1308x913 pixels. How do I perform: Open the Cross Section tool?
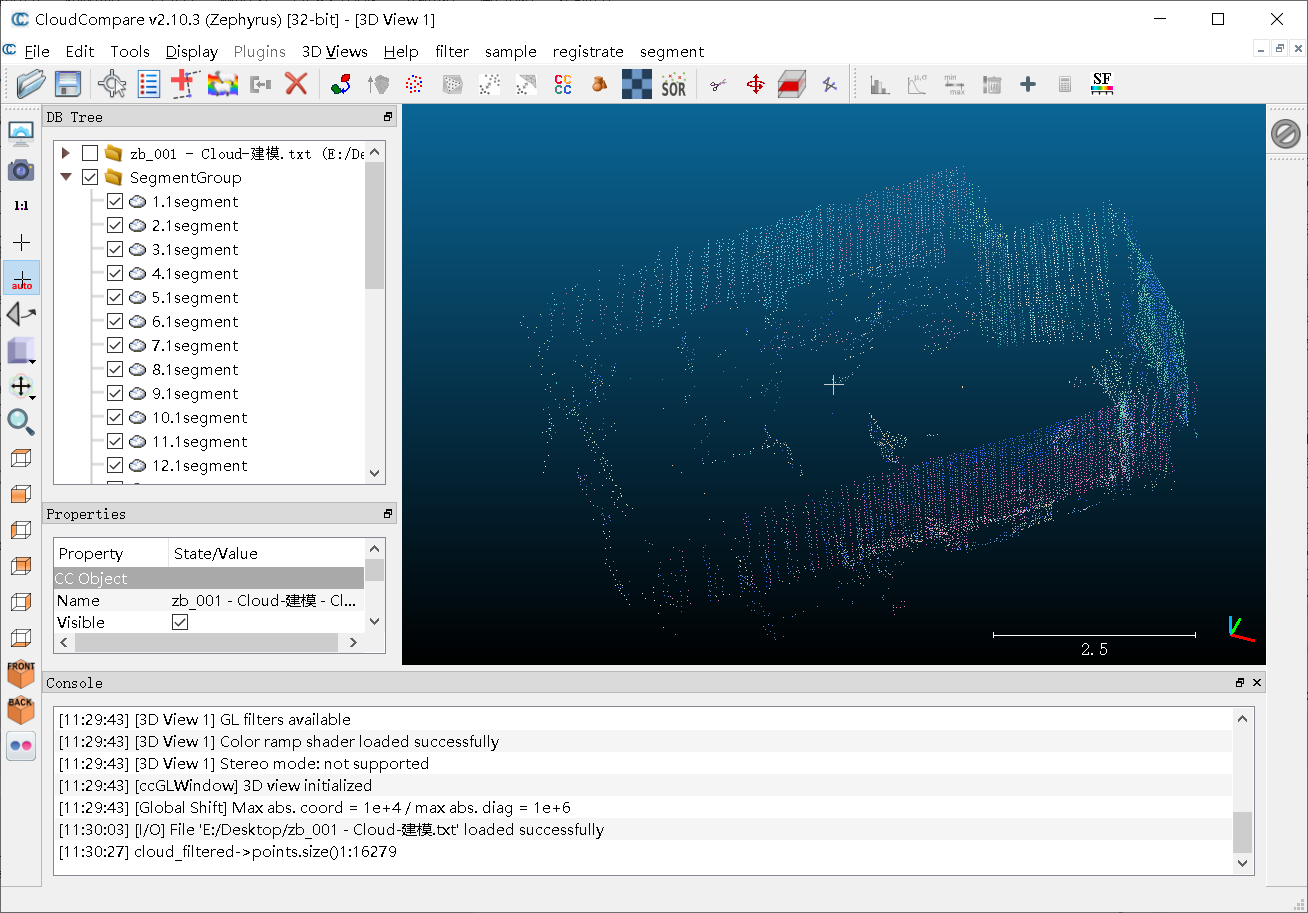(792, 85)
